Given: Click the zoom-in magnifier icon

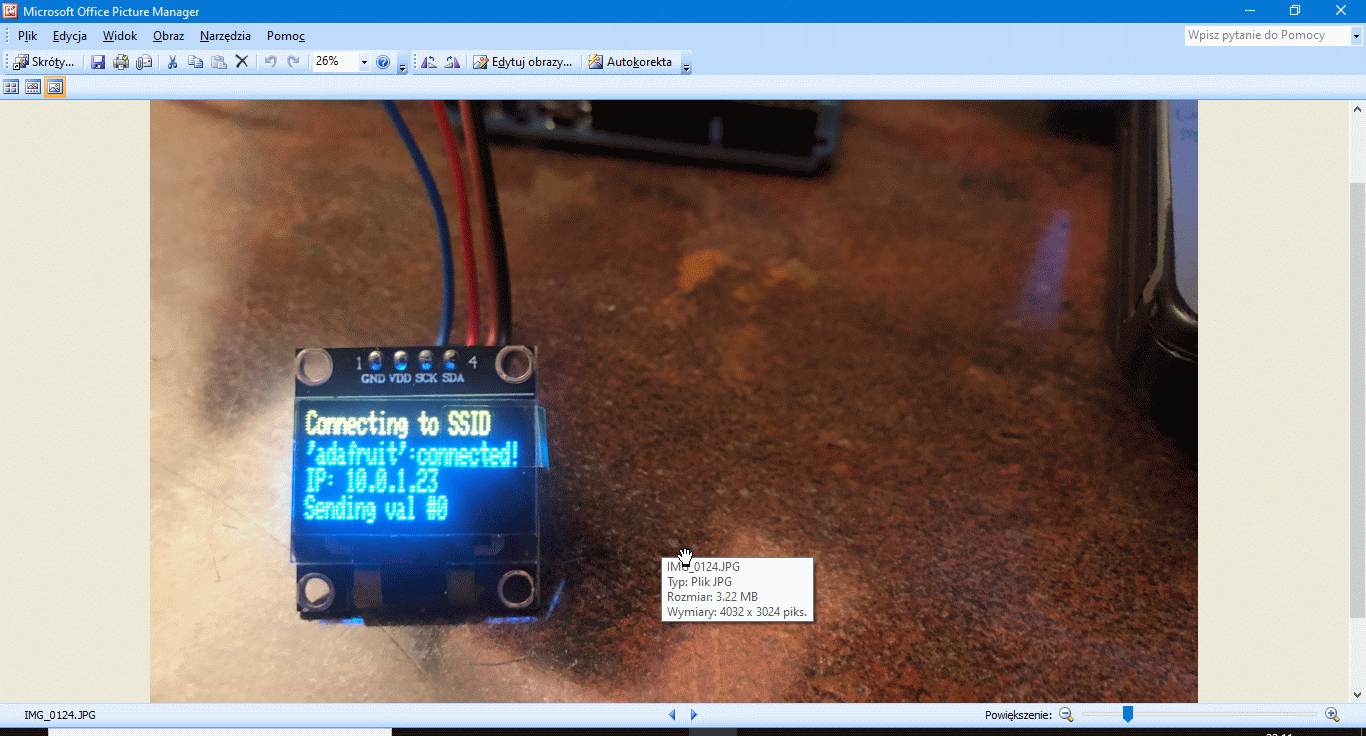Looking at the screenshot, I should point(1331,714).
